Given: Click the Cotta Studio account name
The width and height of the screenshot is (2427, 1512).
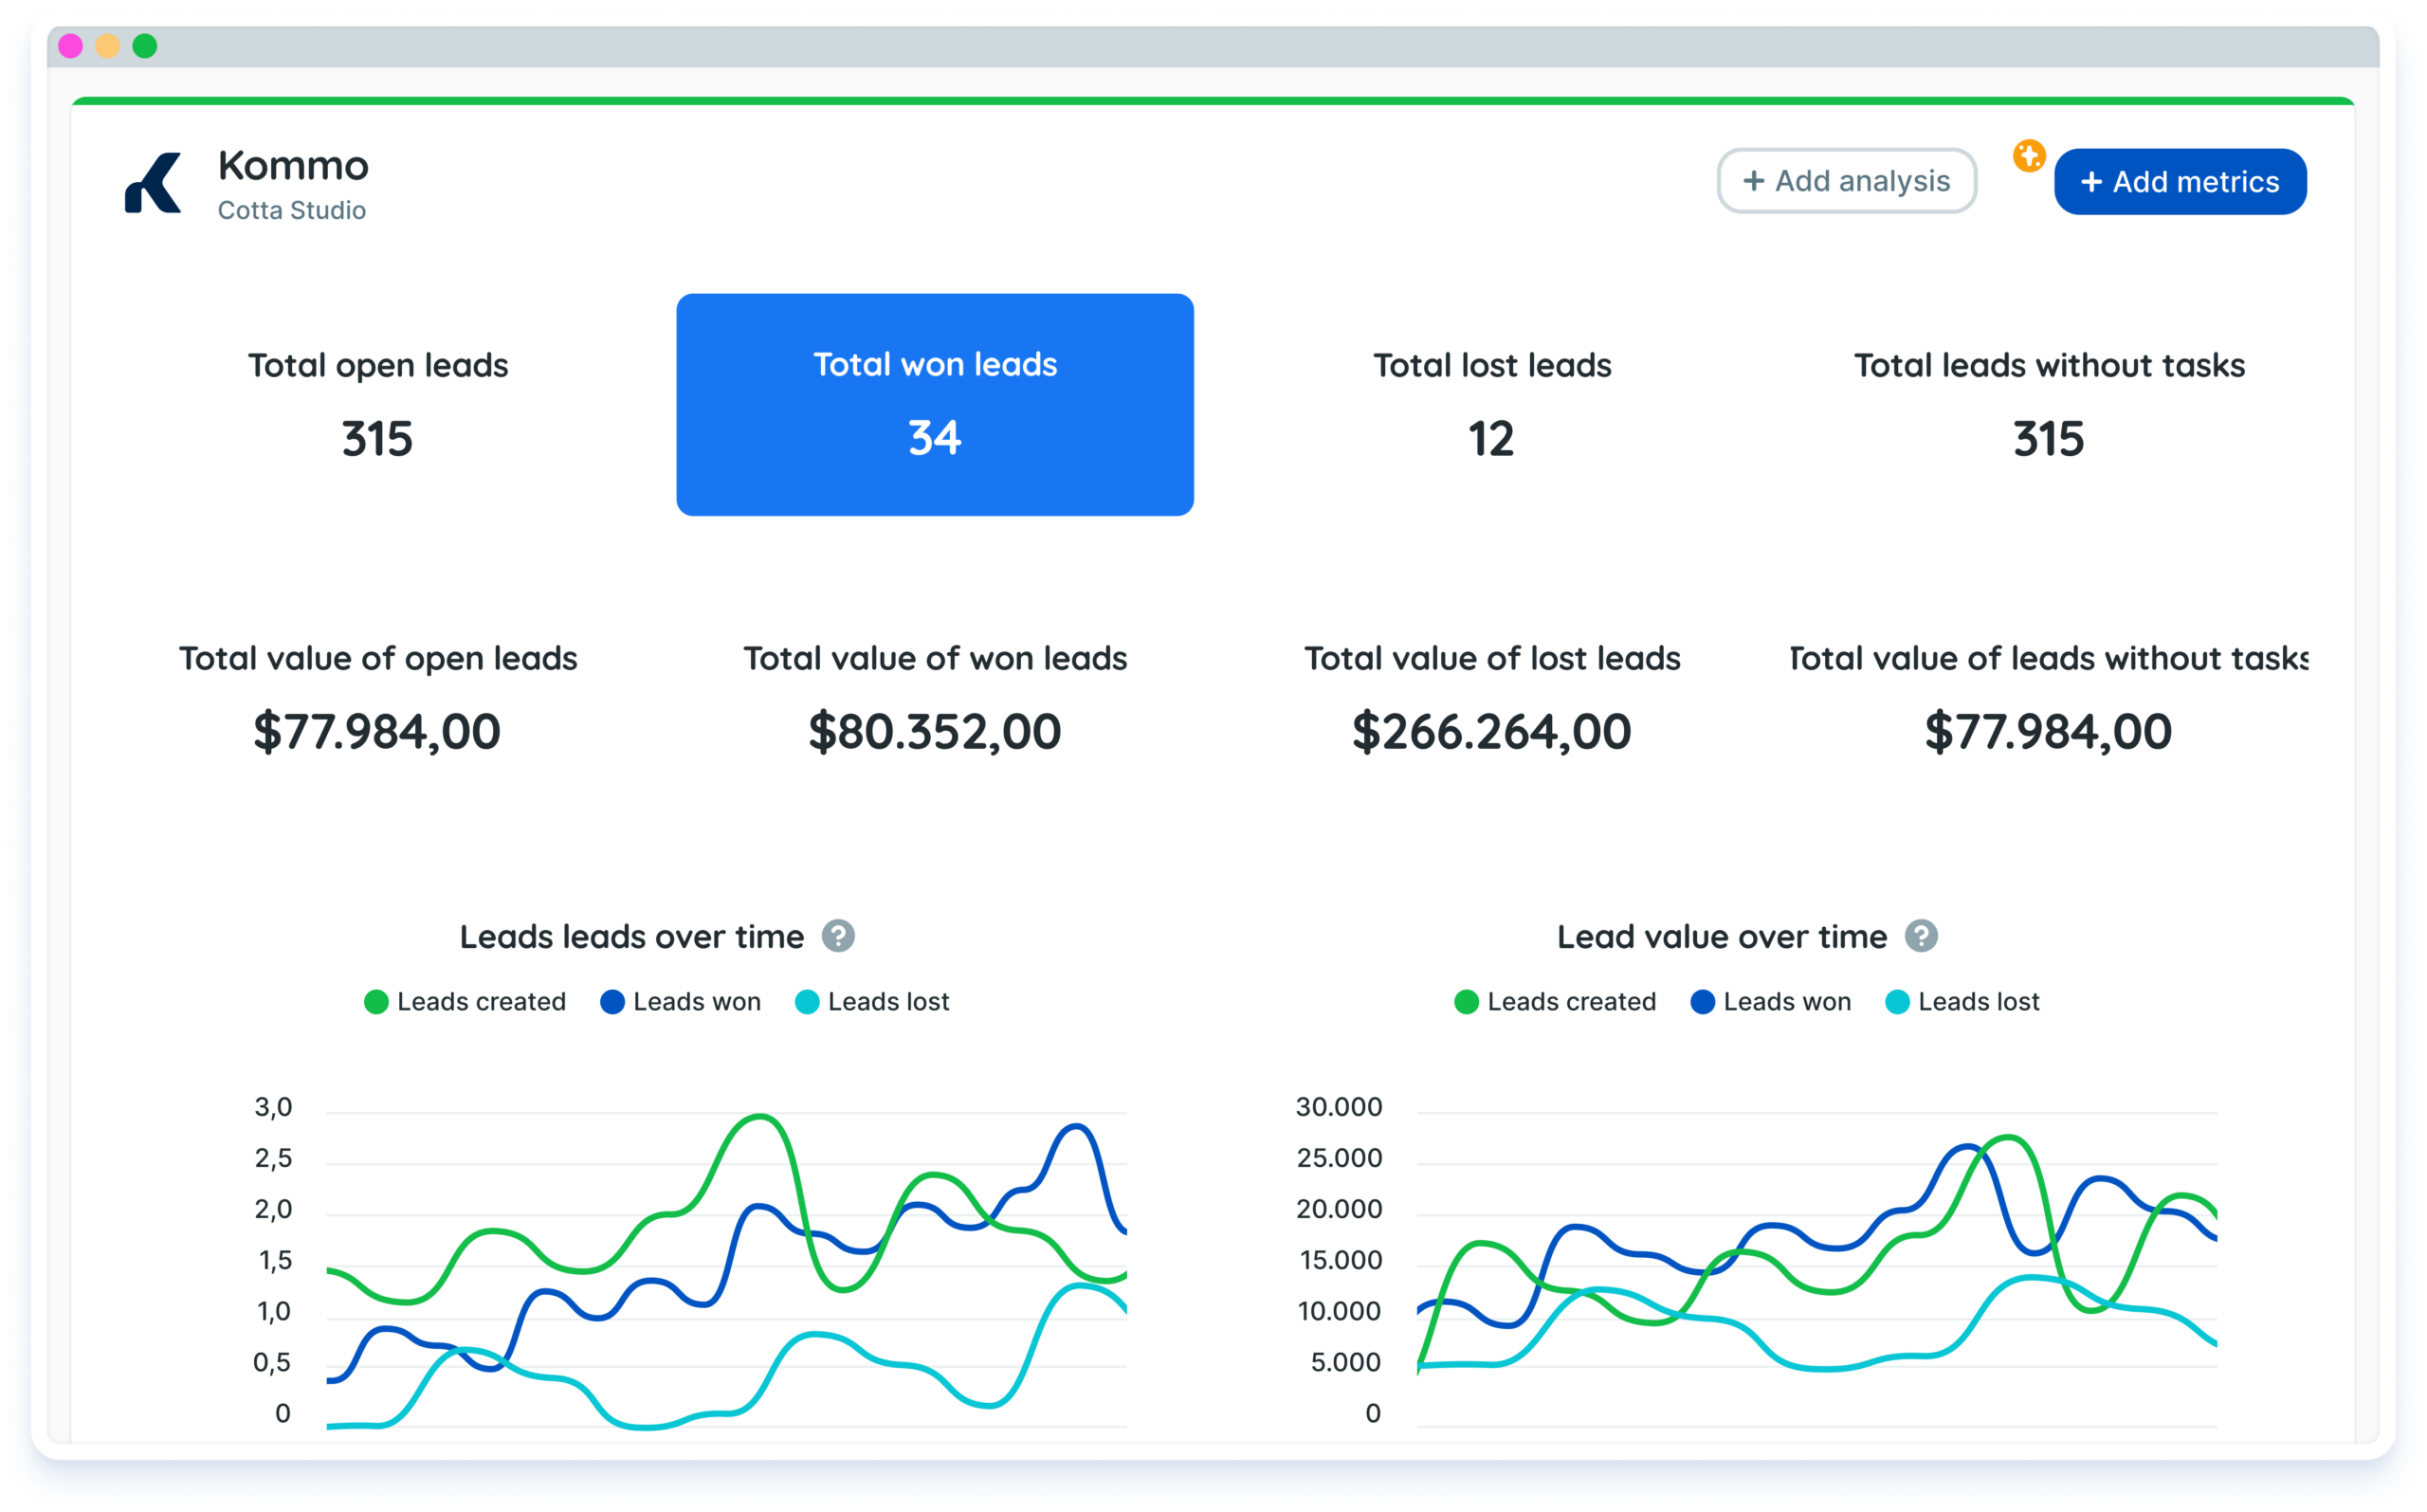Looking at the screenshot, I should 292,211.
